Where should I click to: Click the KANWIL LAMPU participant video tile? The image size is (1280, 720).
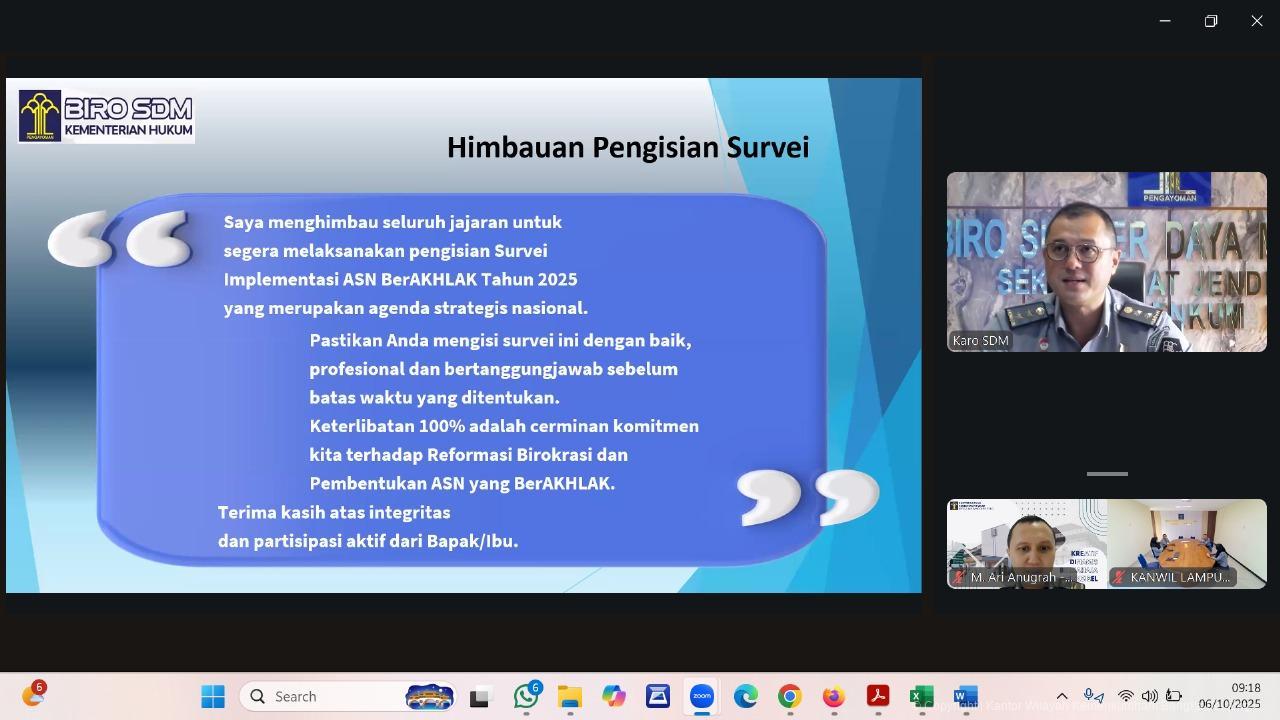point(1187,543)
